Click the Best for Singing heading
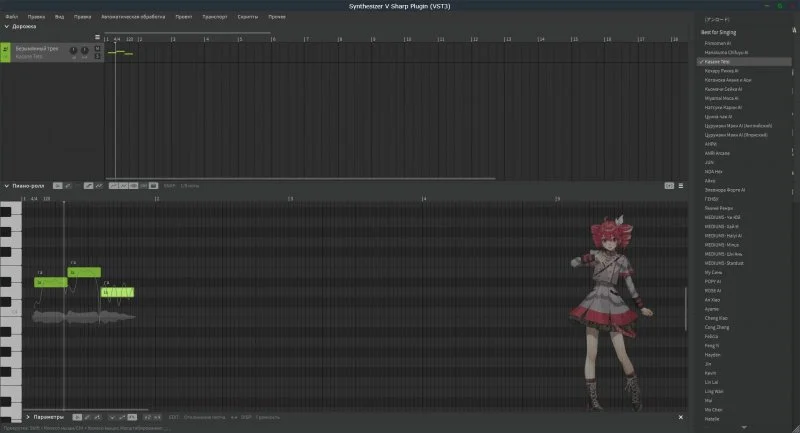 click(x=718, y=32)
